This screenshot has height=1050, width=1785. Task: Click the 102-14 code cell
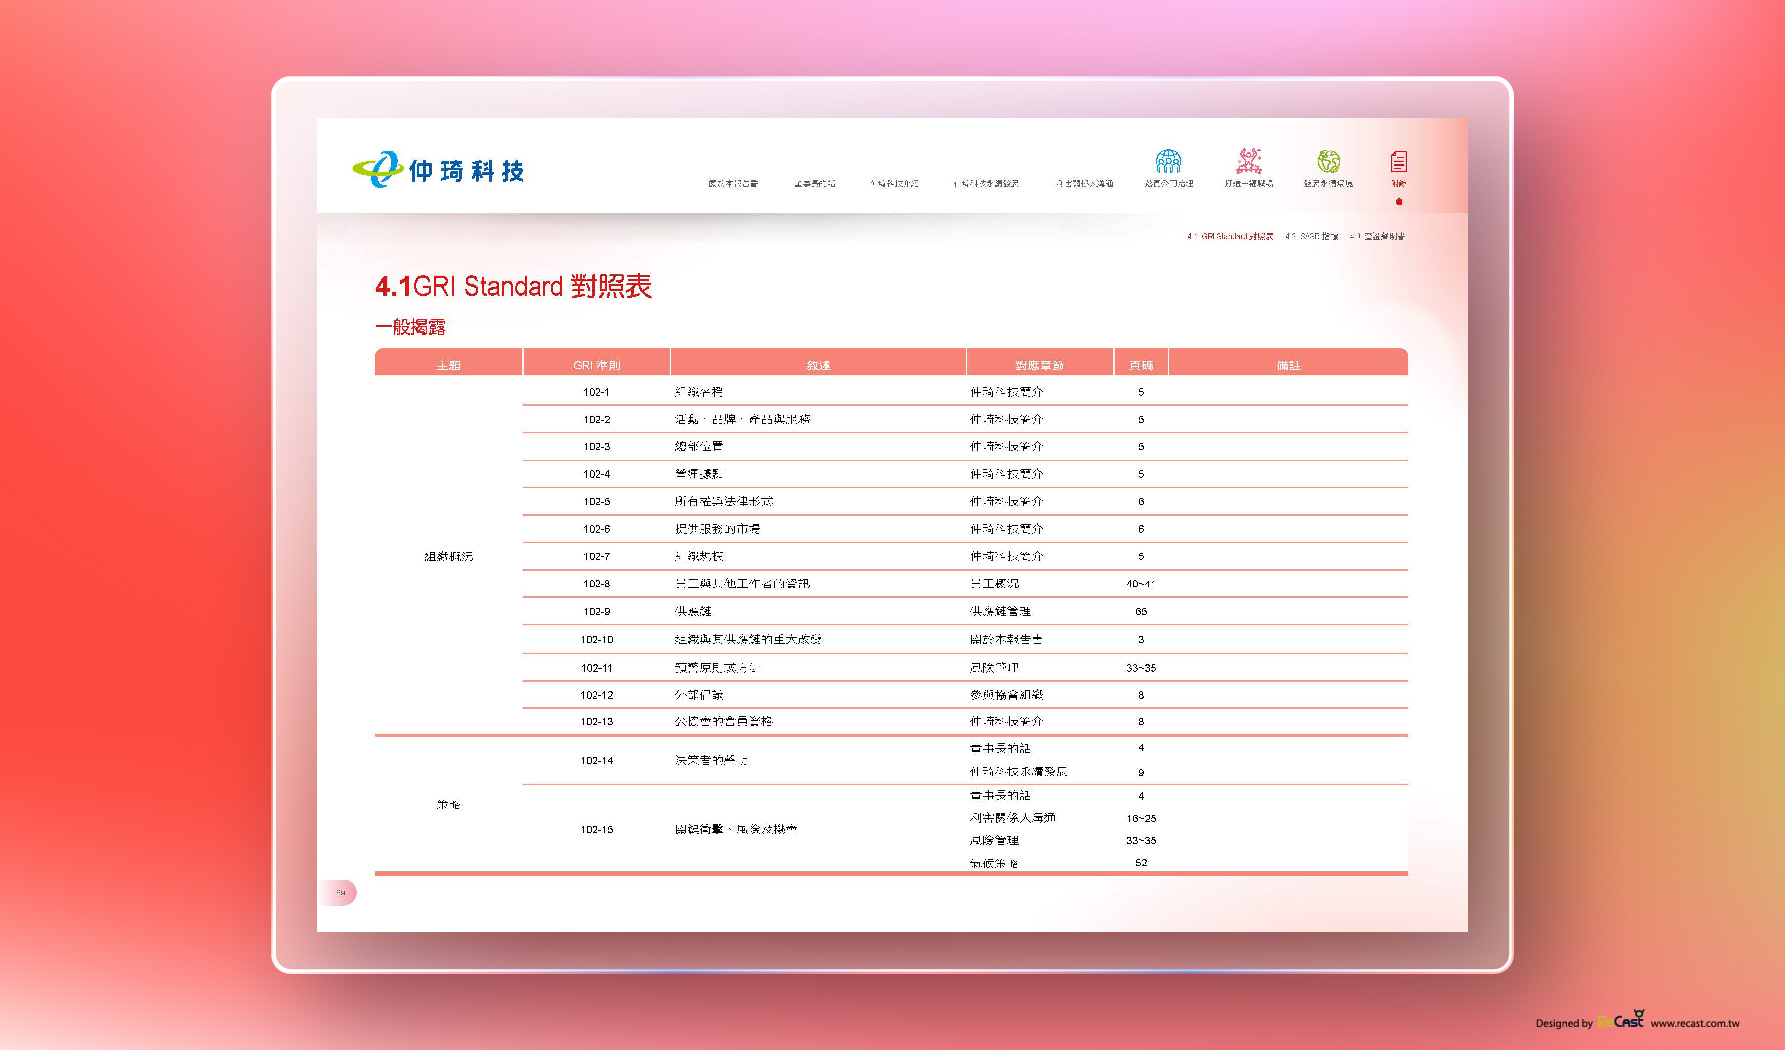pos(597,760)
